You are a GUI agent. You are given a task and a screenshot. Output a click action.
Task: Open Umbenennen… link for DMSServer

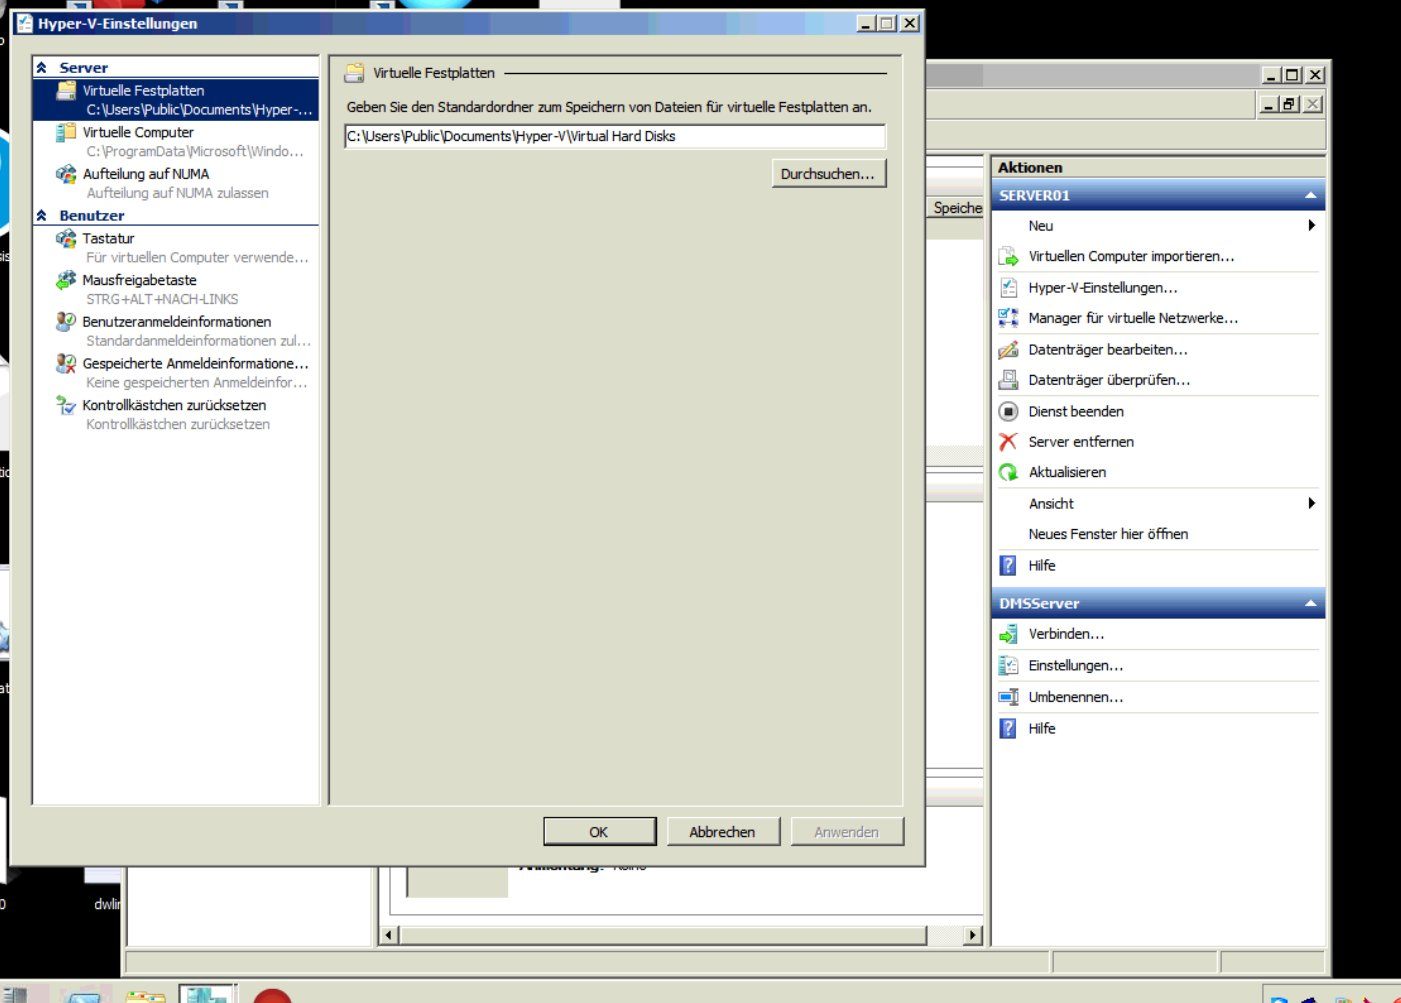[1076, 697]
